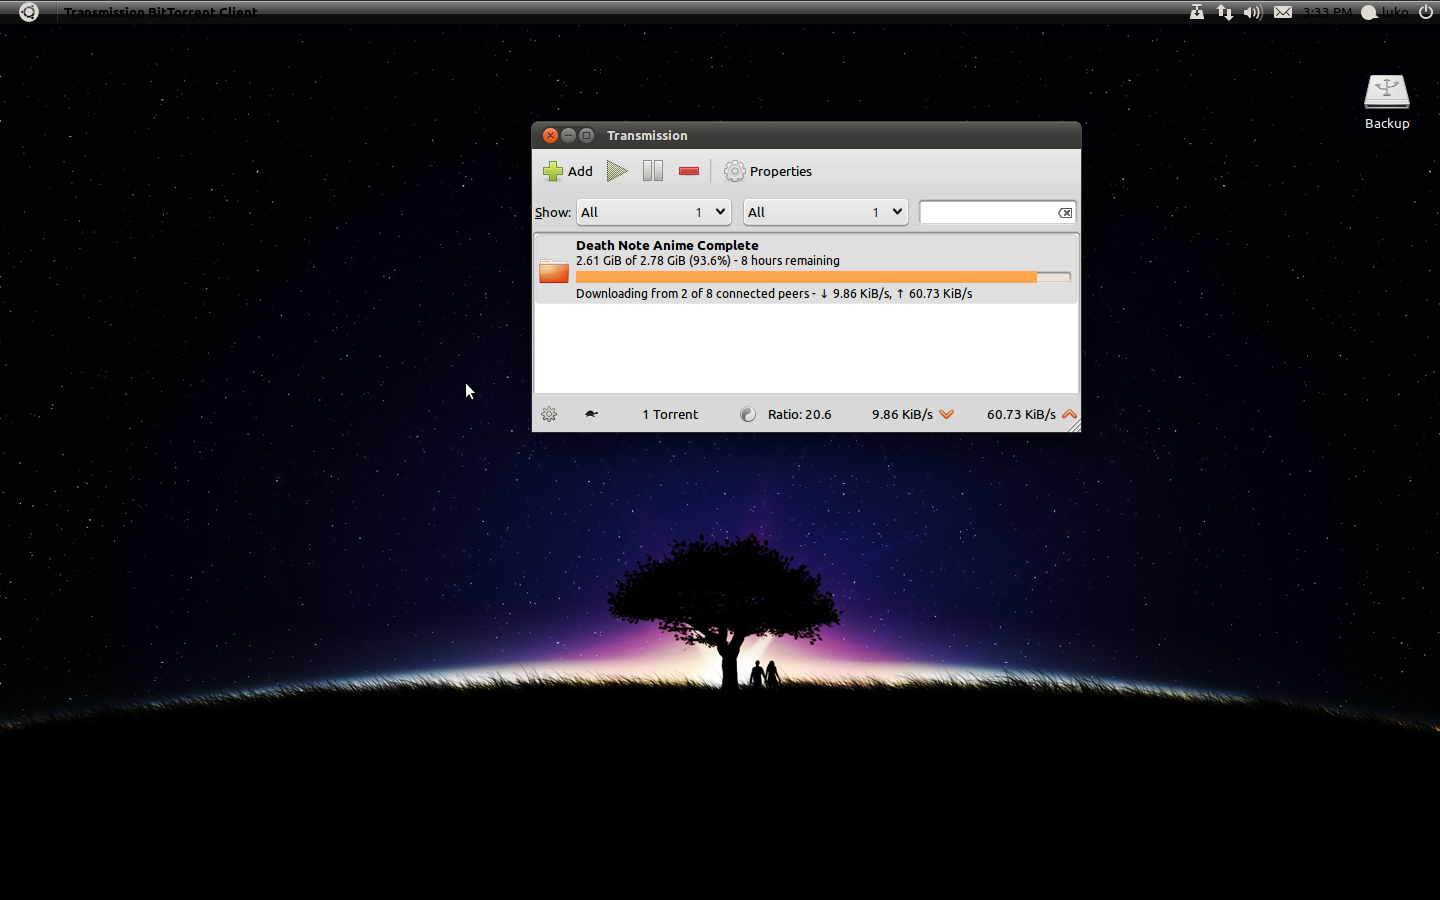Image resolution: width=1440 pixels, height=900 pixels.
Task: Click the 60.73 KiB/s upload speed label
Action: (1021, 414)
